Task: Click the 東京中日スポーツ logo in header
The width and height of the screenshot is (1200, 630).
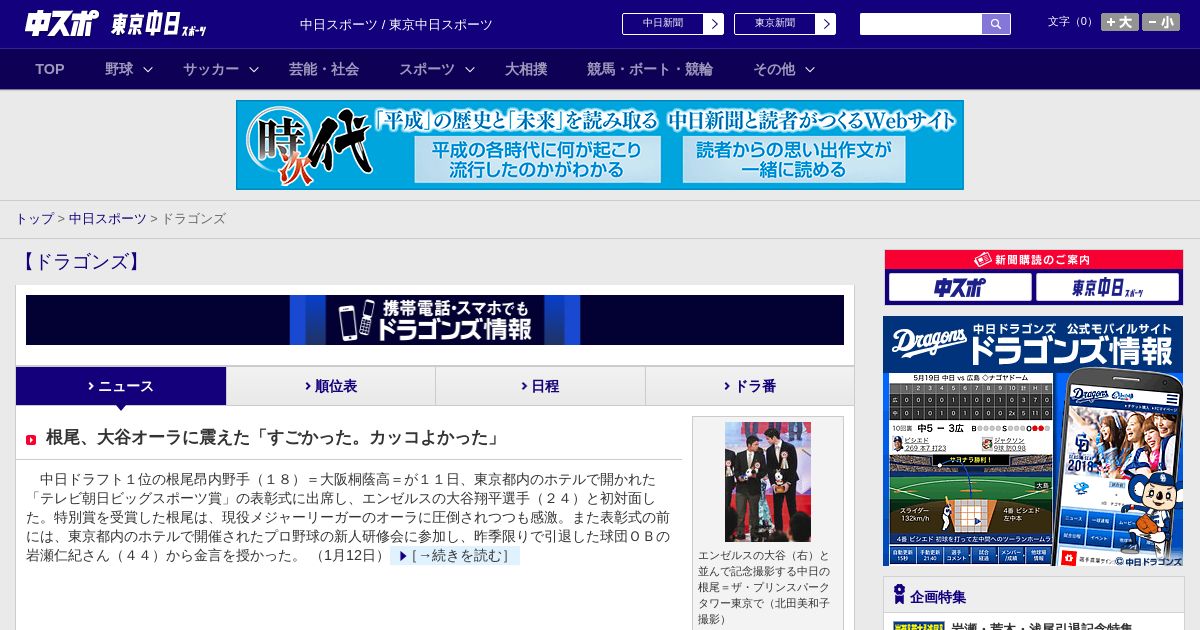Action: click(x=159, y=24)
